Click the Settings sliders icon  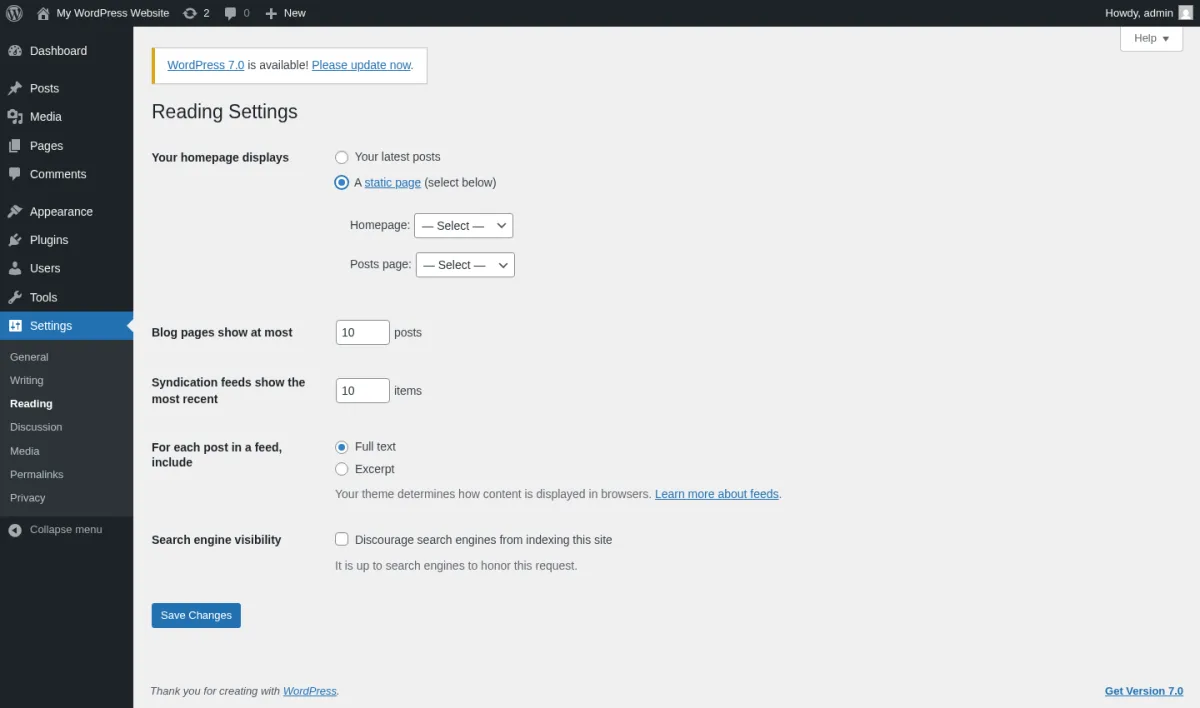pos(15,326)
